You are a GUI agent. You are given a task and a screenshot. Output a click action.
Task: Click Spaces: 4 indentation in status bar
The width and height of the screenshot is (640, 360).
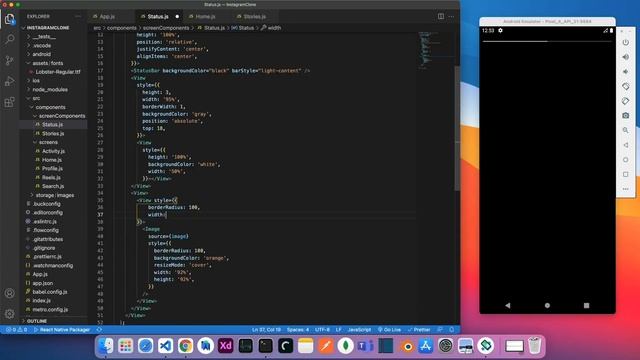point(298,330)
